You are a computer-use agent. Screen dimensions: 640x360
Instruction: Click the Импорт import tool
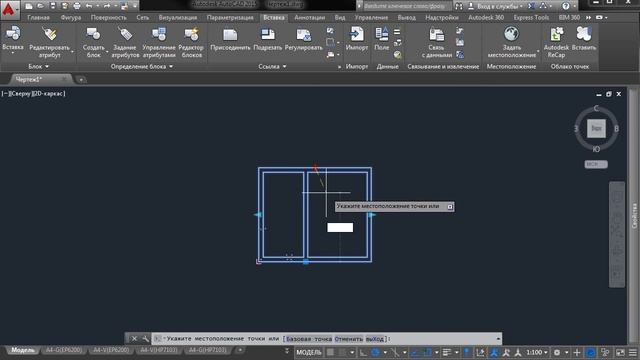point(357,39)
